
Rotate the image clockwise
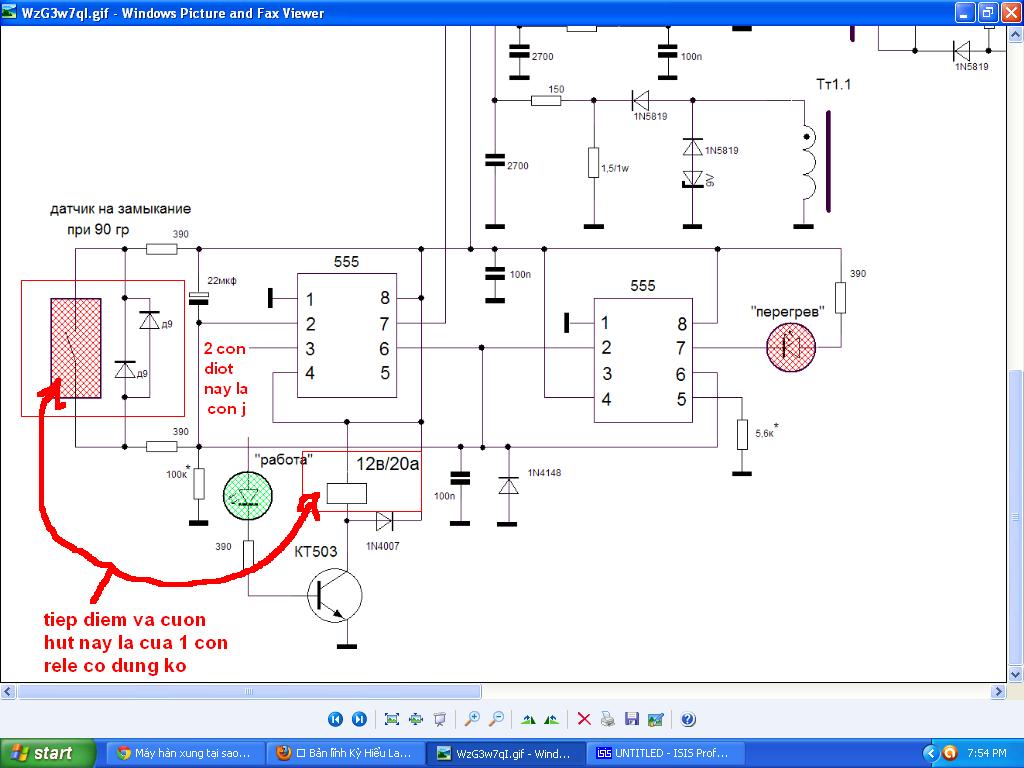tap(528, 719)
